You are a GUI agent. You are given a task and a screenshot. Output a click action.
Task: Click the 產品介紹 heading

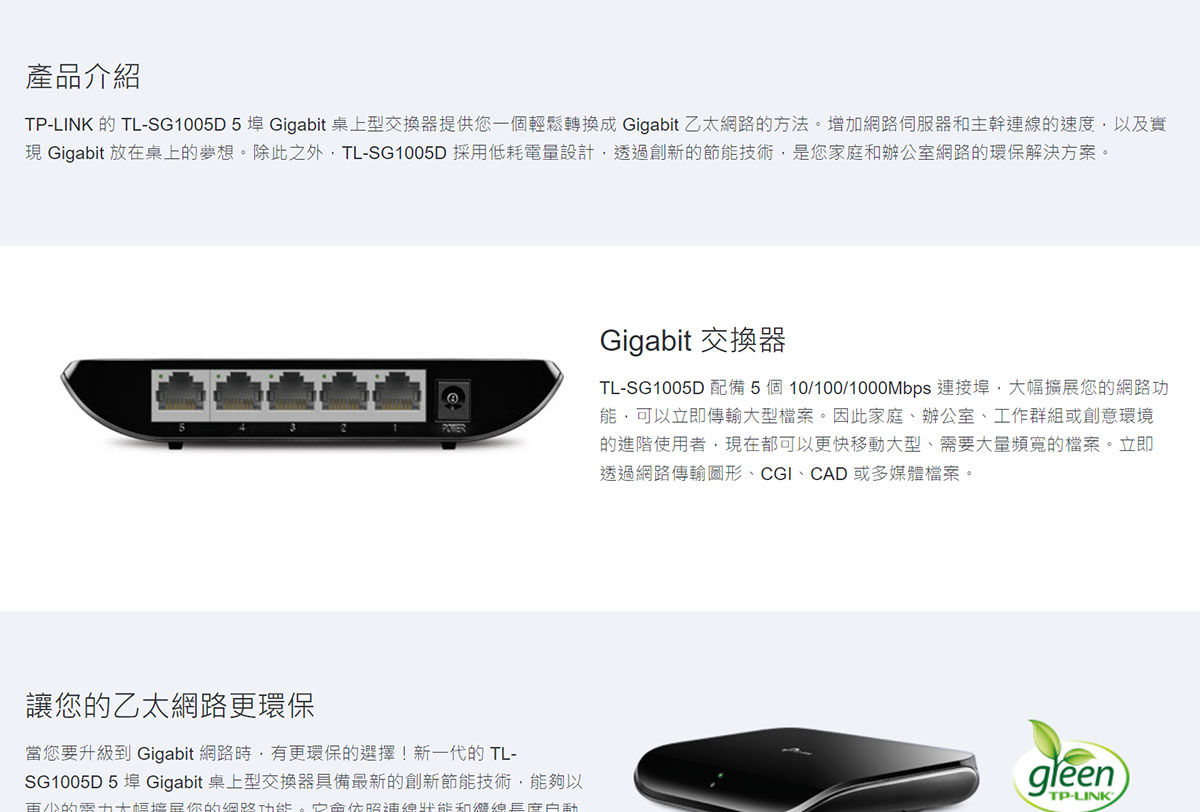(83, 76)
